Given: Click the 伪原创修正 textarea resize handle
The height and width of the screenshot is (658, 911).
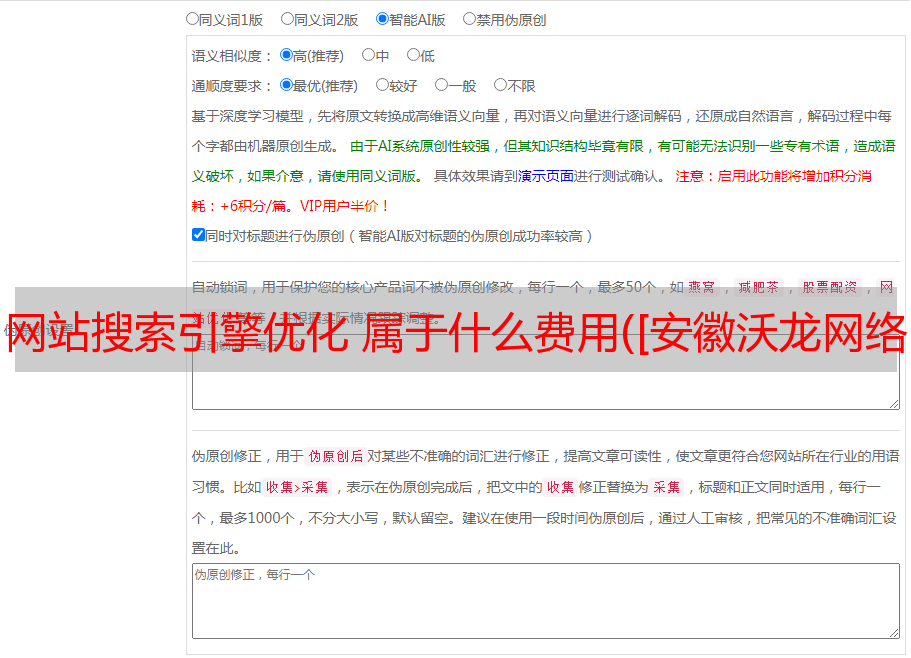Looking at the screenshot, I should tap(894, 632).
